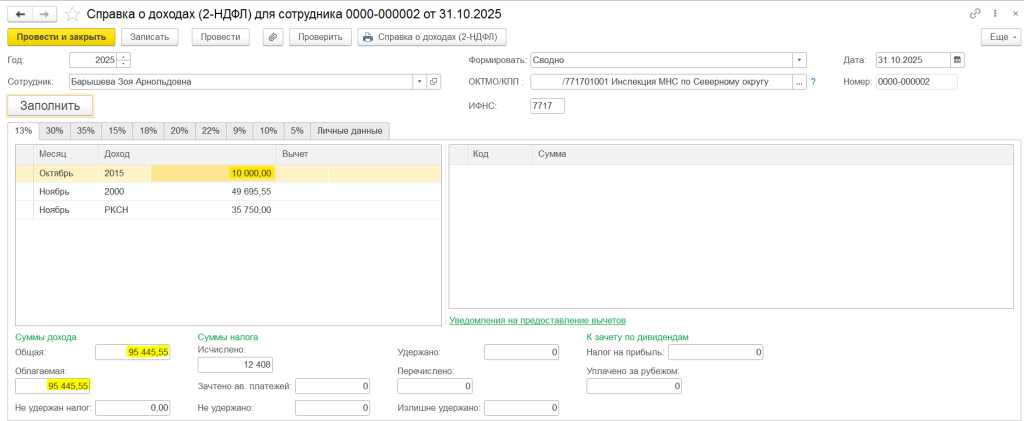The width and height of the screenshot is (1024, 421).
Task: Expand the Формировать dropdown list
Action: [799, 60]
